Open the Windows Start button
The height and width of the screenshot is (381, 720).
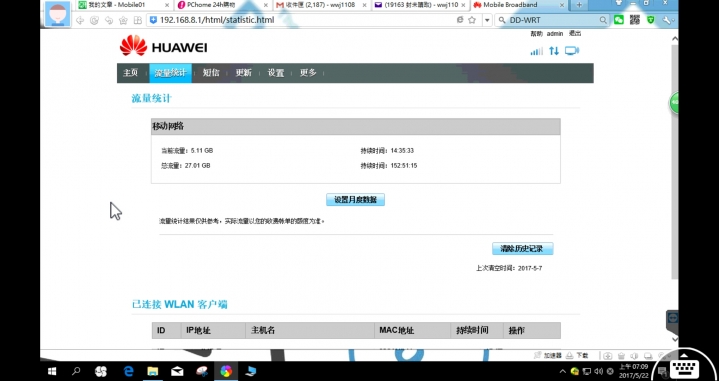point(52,371)
